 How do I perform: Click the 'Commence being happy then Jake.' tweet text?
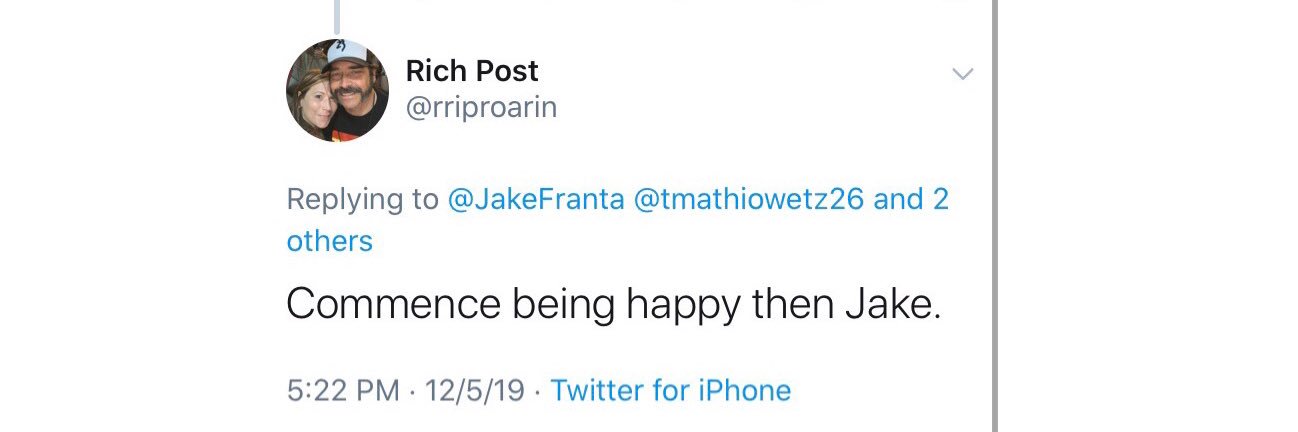tap(614, 305)
